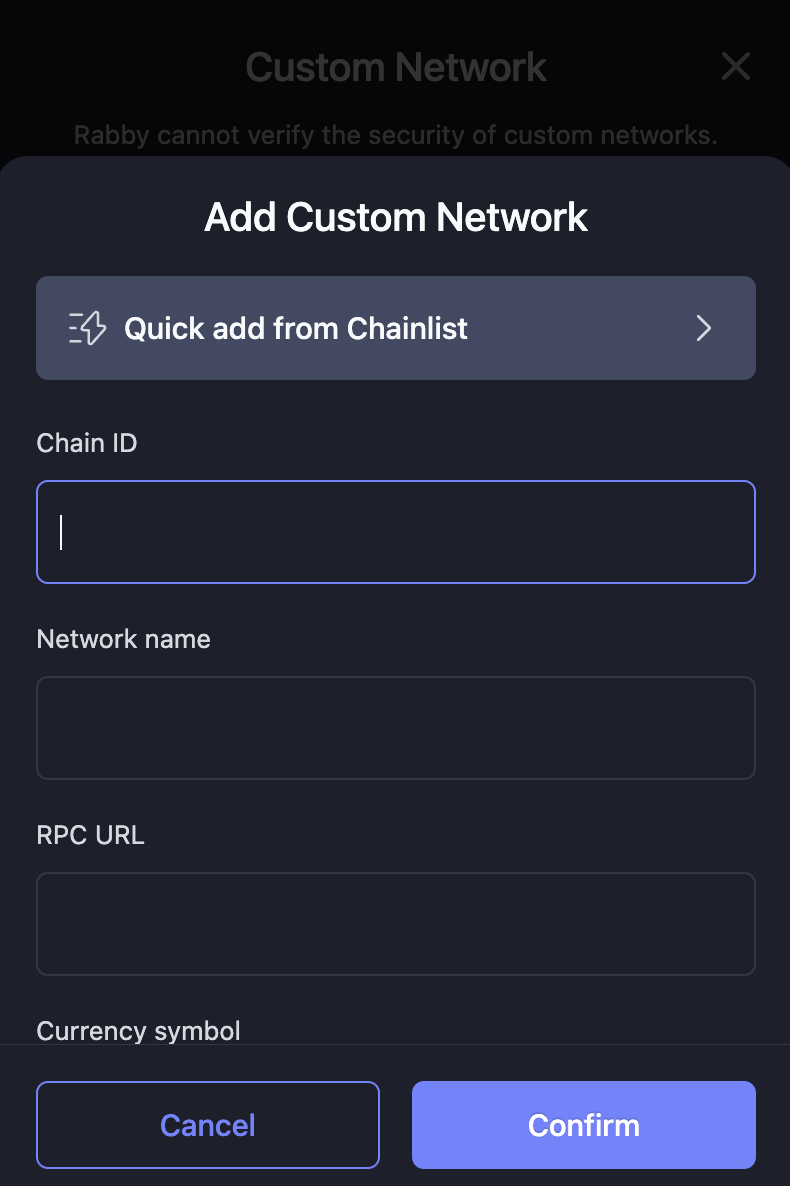Screen dimensions: 790x1186
Task: Click the text cursor in Chain ID
Action: (61, 532)
